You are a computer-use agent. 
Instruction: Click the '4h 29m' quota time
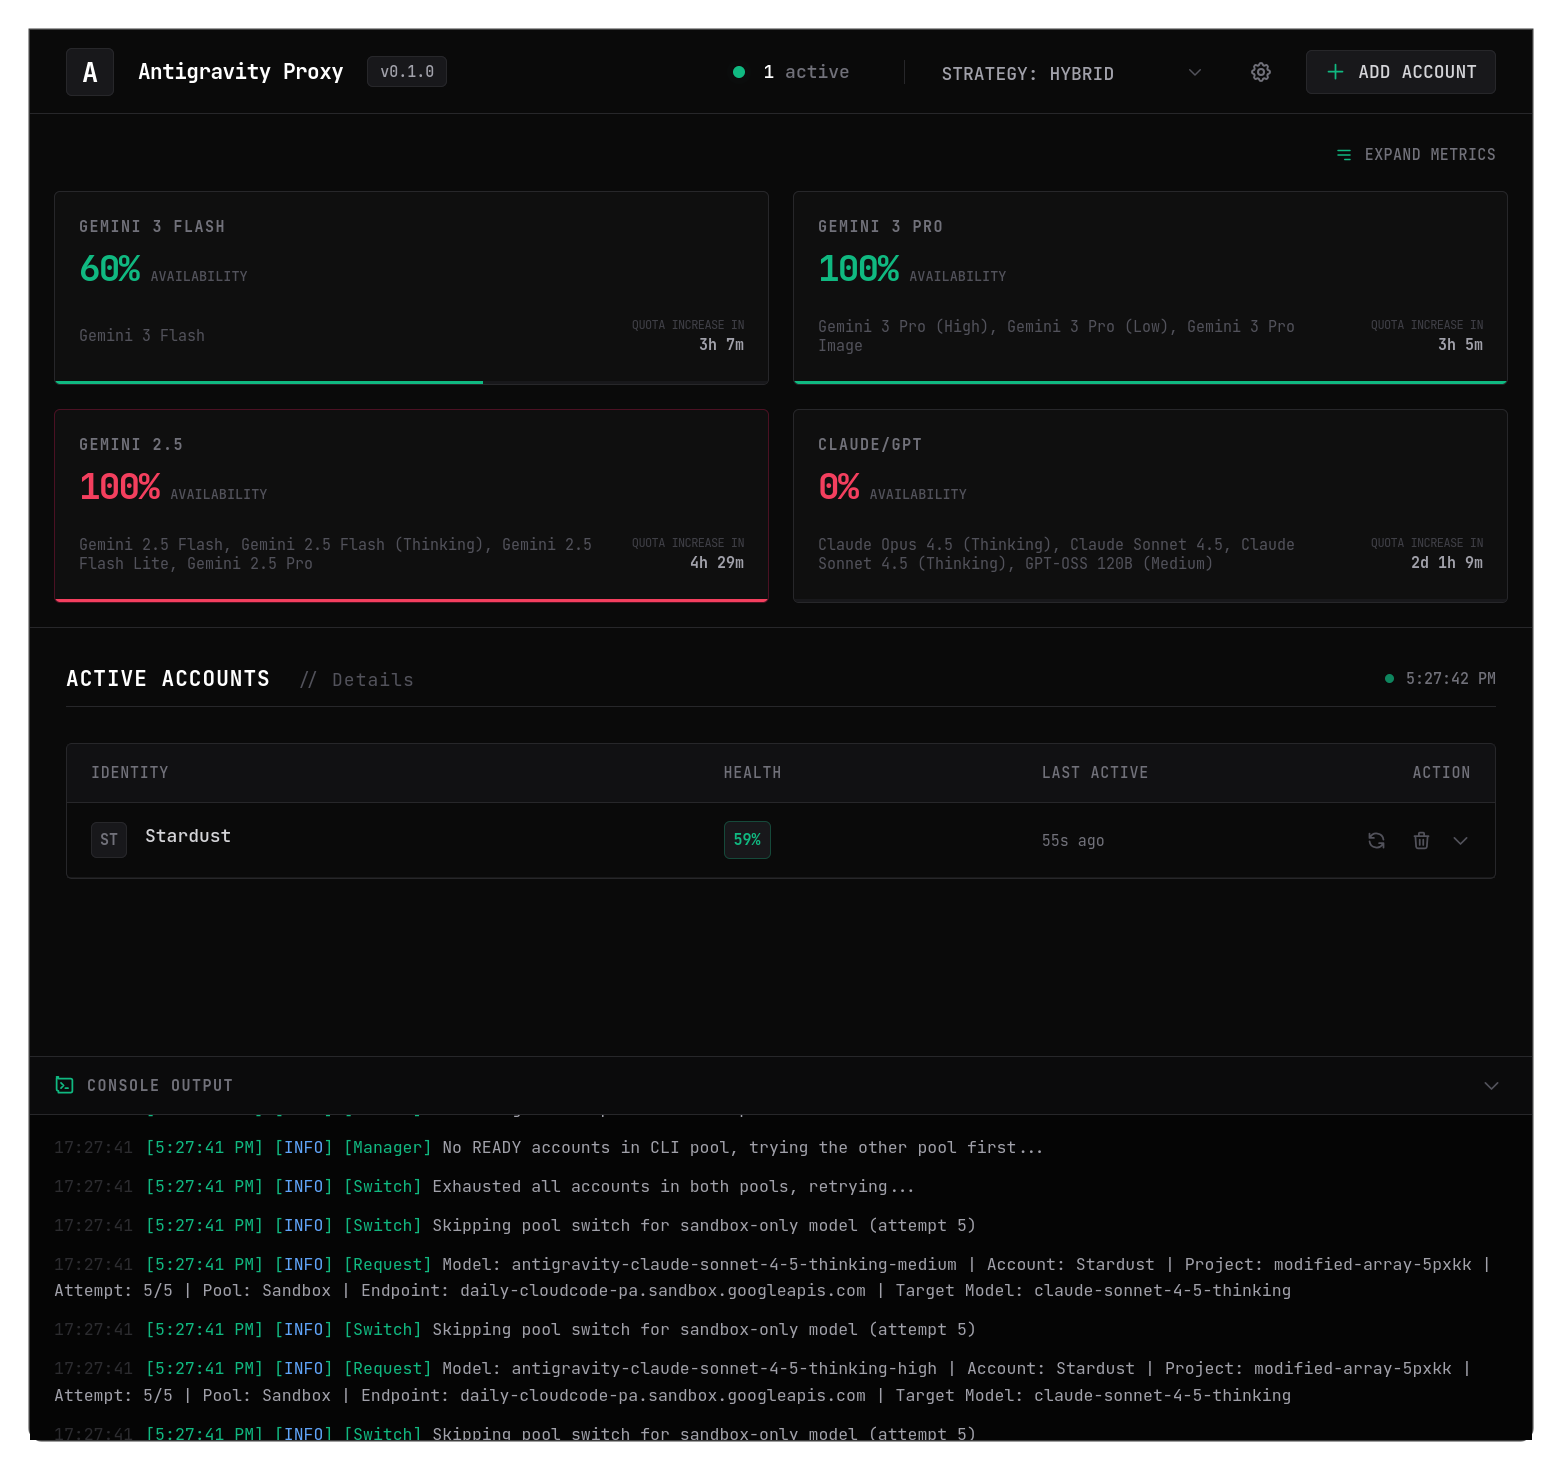tap(717, 563)
